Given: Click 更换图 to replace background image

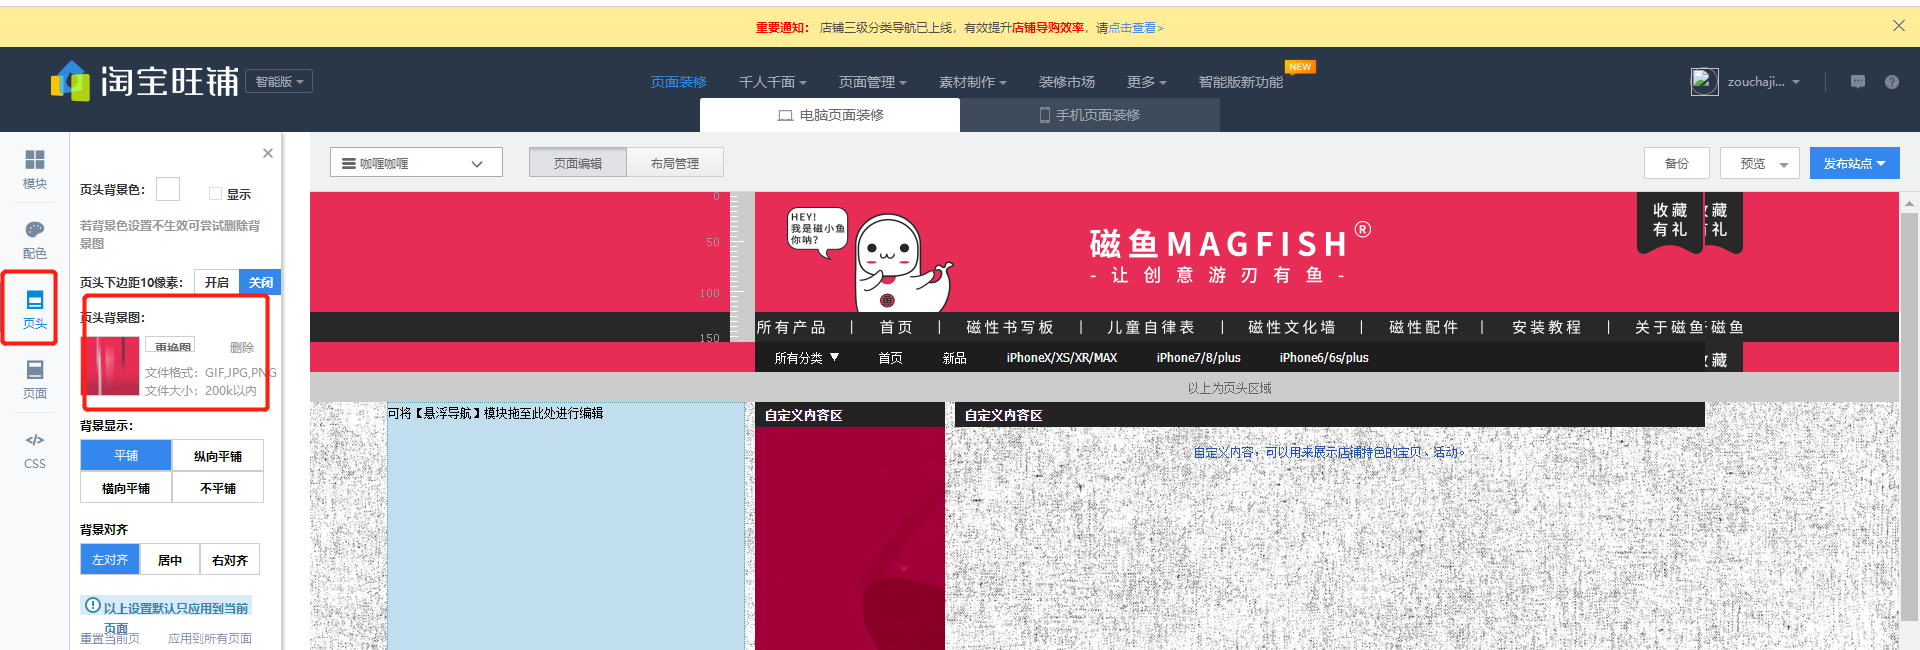Looking at the screenshot, I should pyautogui.click(x=170, y=345).
